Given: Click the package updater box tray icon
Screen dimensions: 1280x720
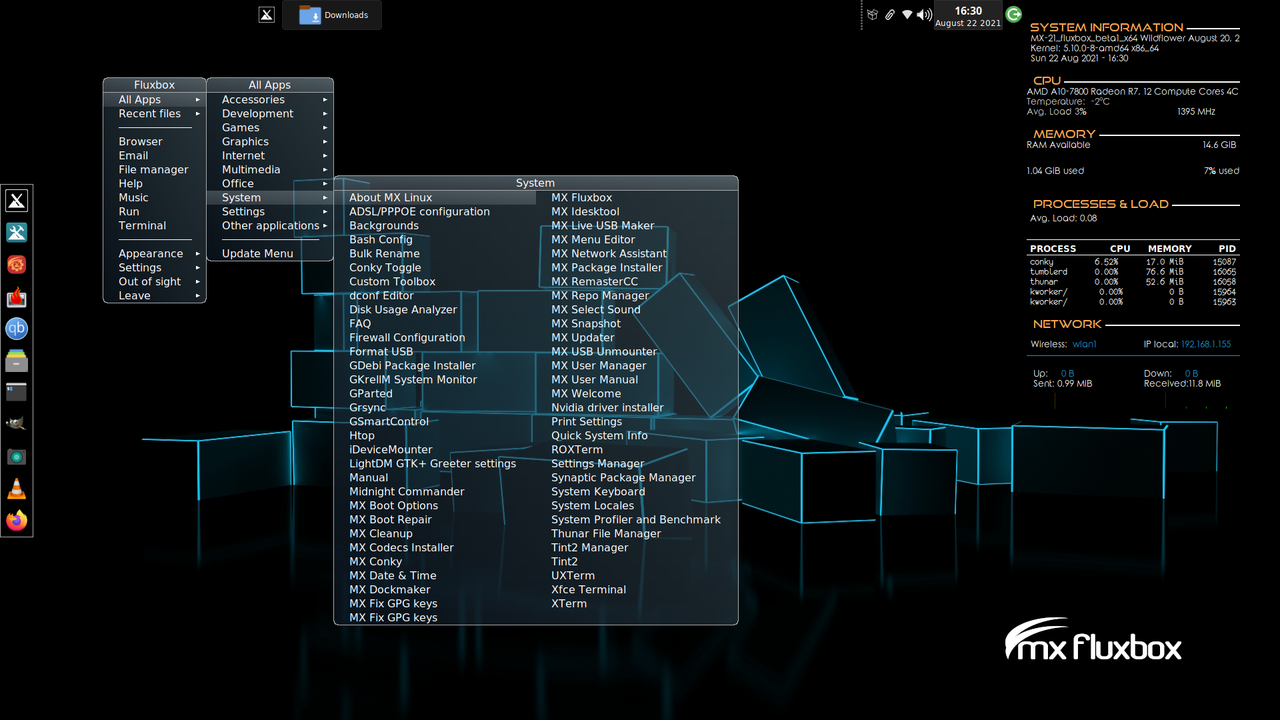Looking at the screenshot, I should tap(872, 15).
